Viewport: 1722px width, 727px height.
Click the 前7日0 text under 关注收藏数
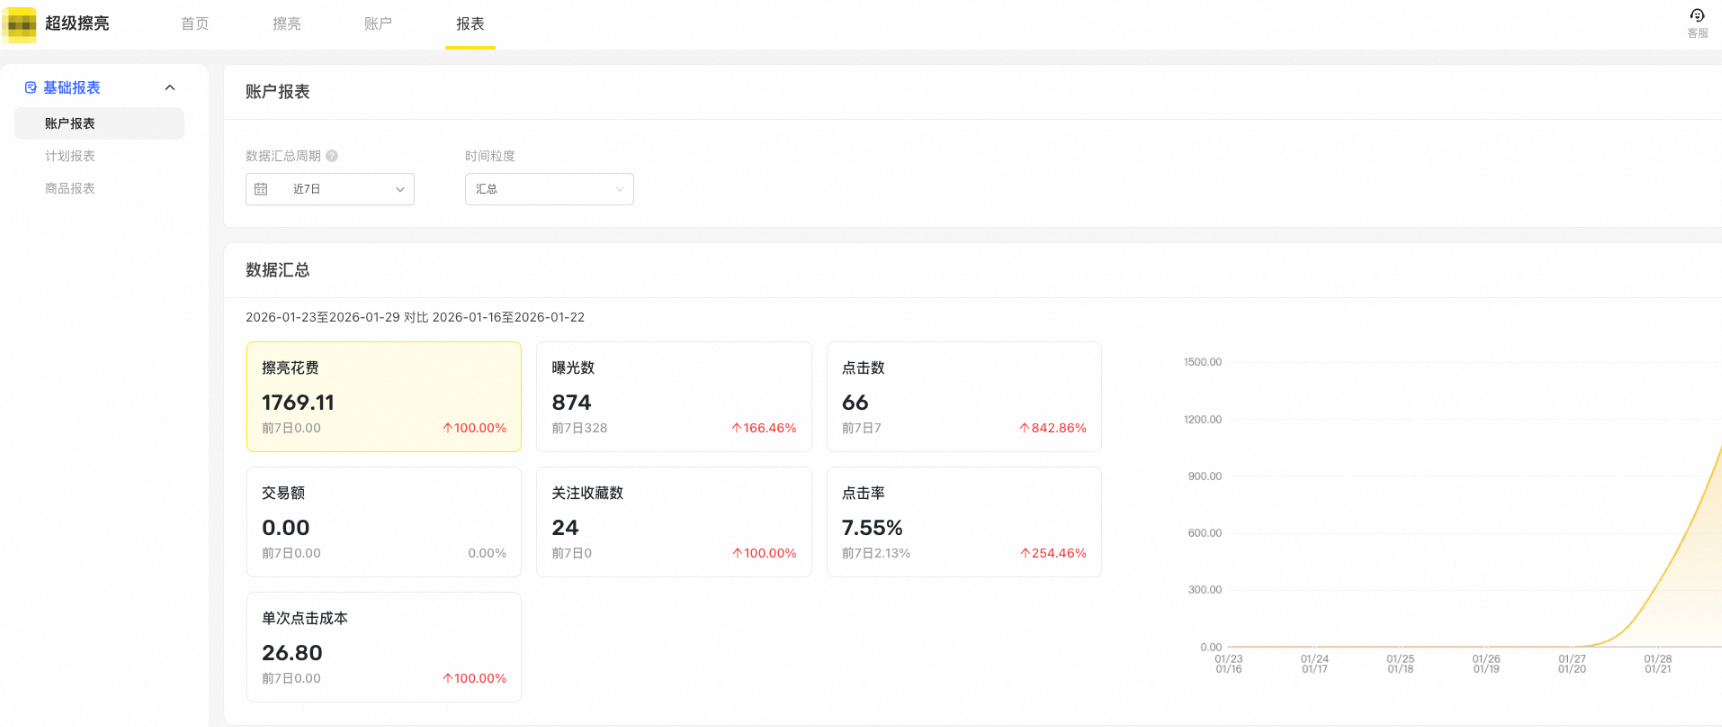(571, 553)
